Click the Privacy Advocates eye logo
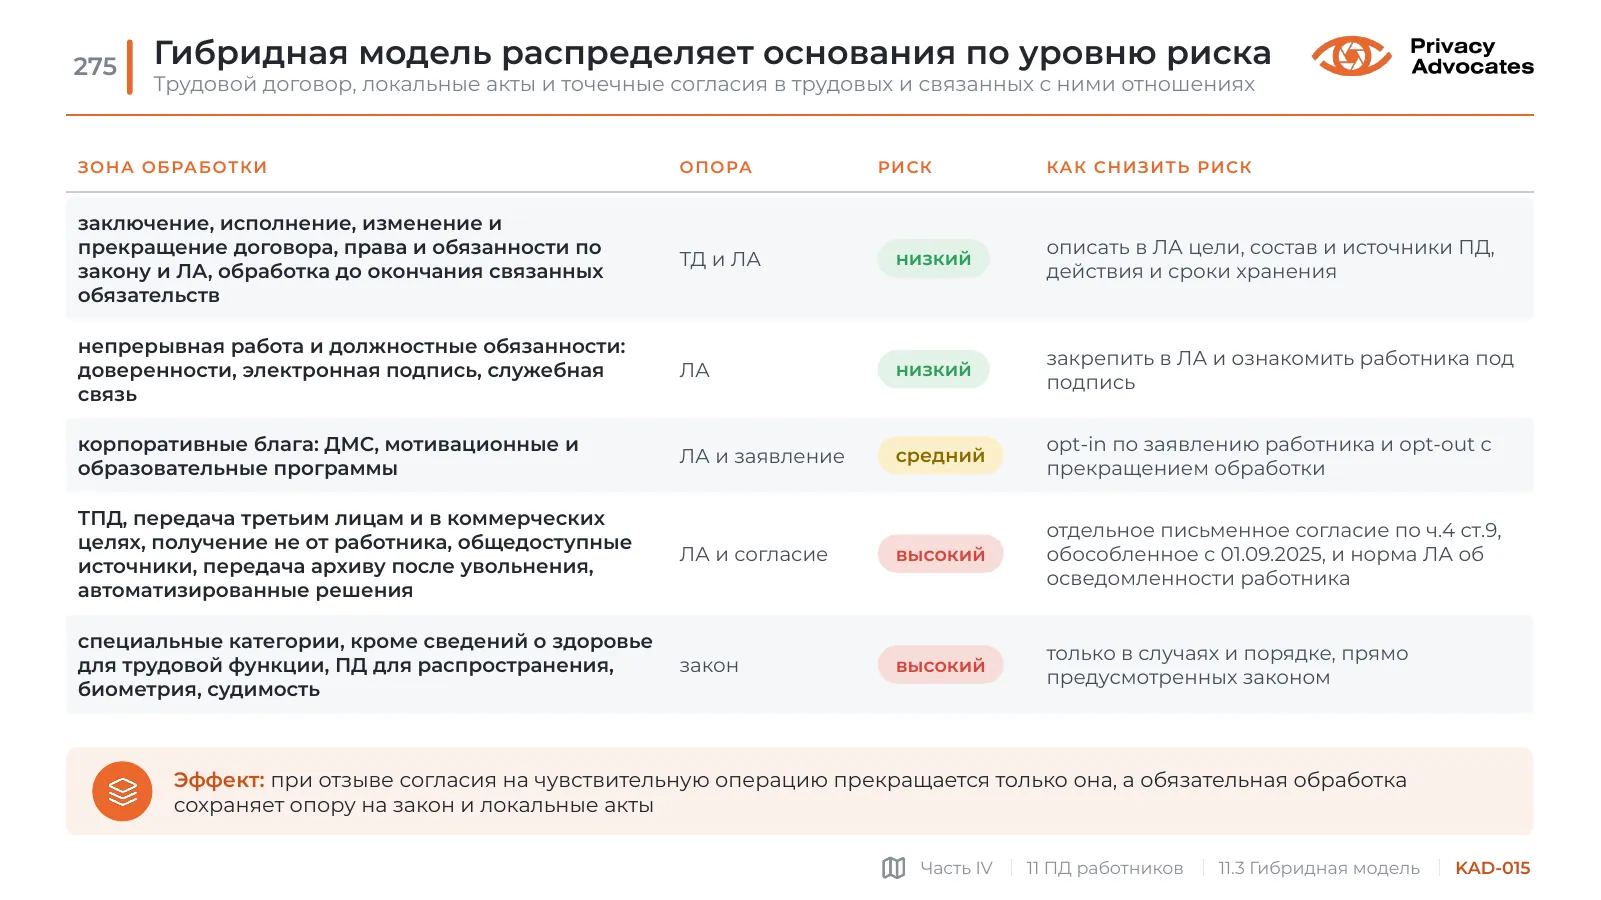Screen dimensions: 1601x900 pos(1351,56)
